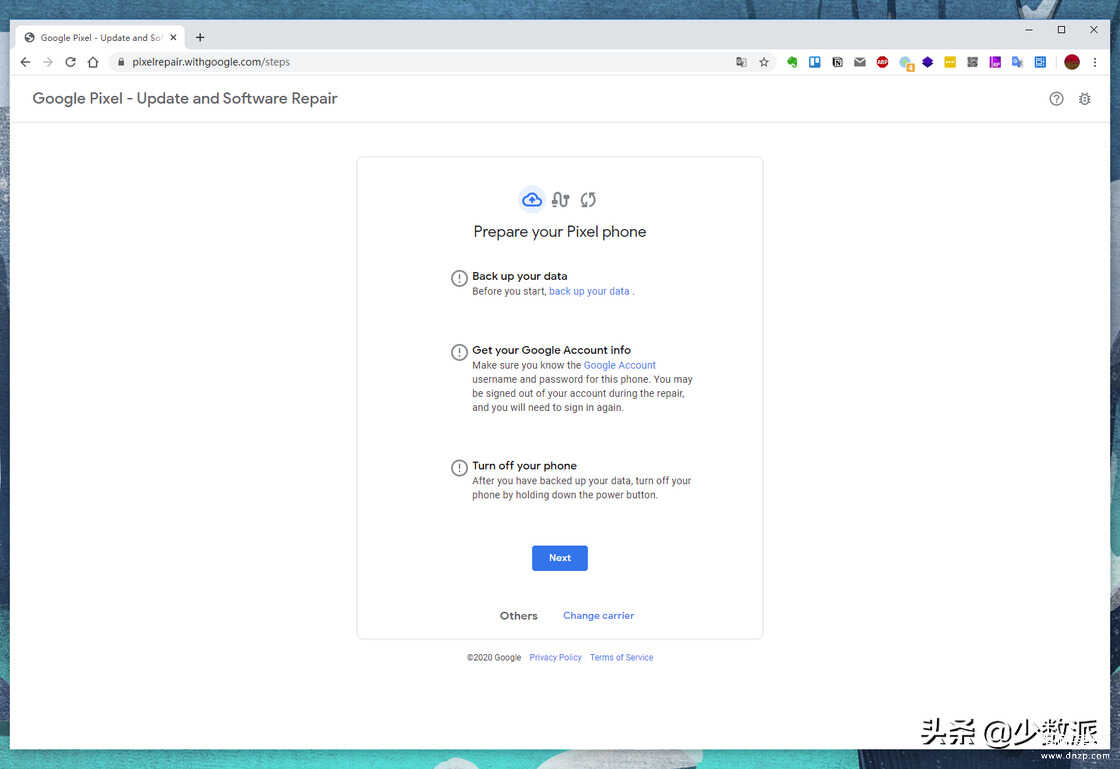The image size is (1120, 769).
Task: Open the browser home page
Action: [x=93, y=62]
